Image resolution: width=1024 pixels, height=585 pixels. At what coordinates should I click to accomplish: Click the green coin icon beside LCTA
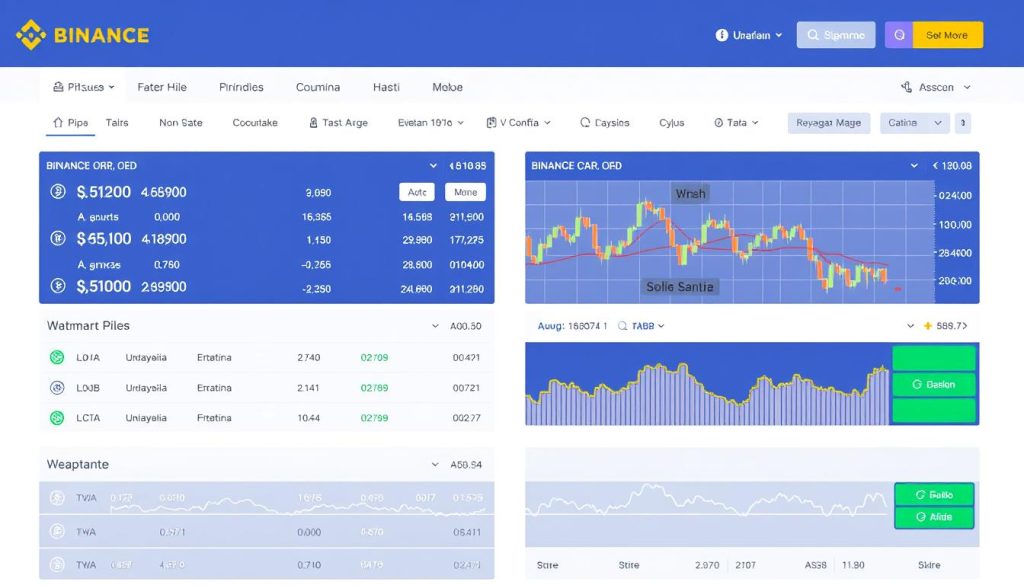57,417
